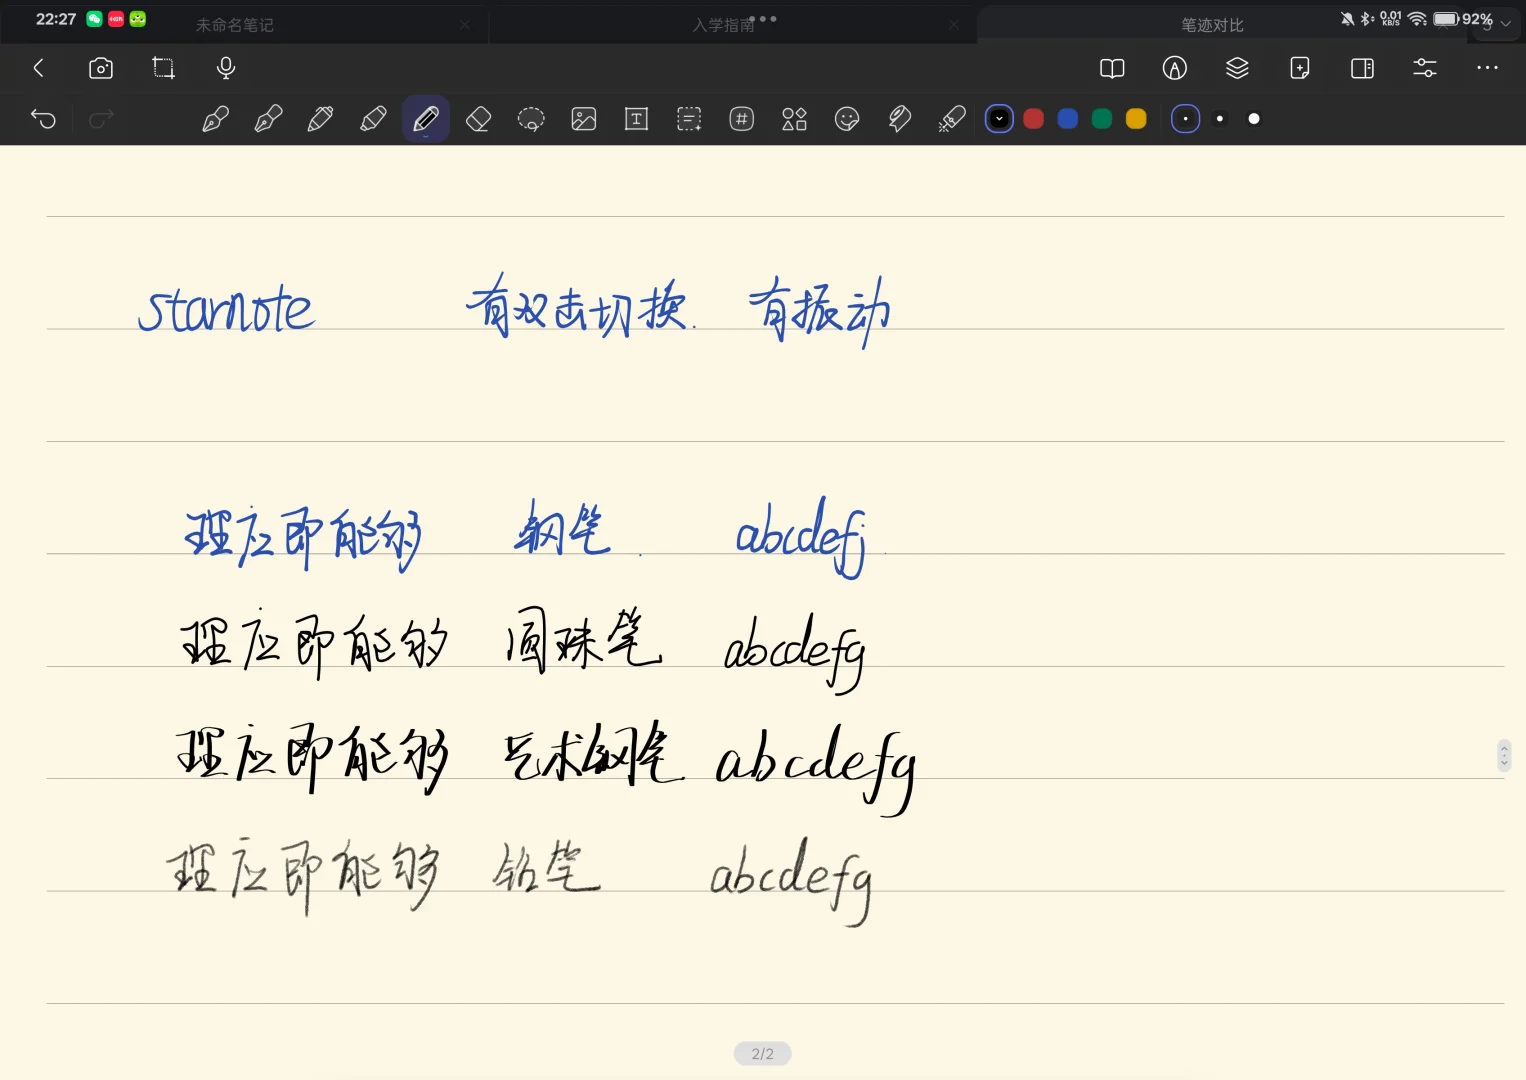Switch to the 入学指南 tab
This screenshot has width=1526, height=1080.
(733, 24)
